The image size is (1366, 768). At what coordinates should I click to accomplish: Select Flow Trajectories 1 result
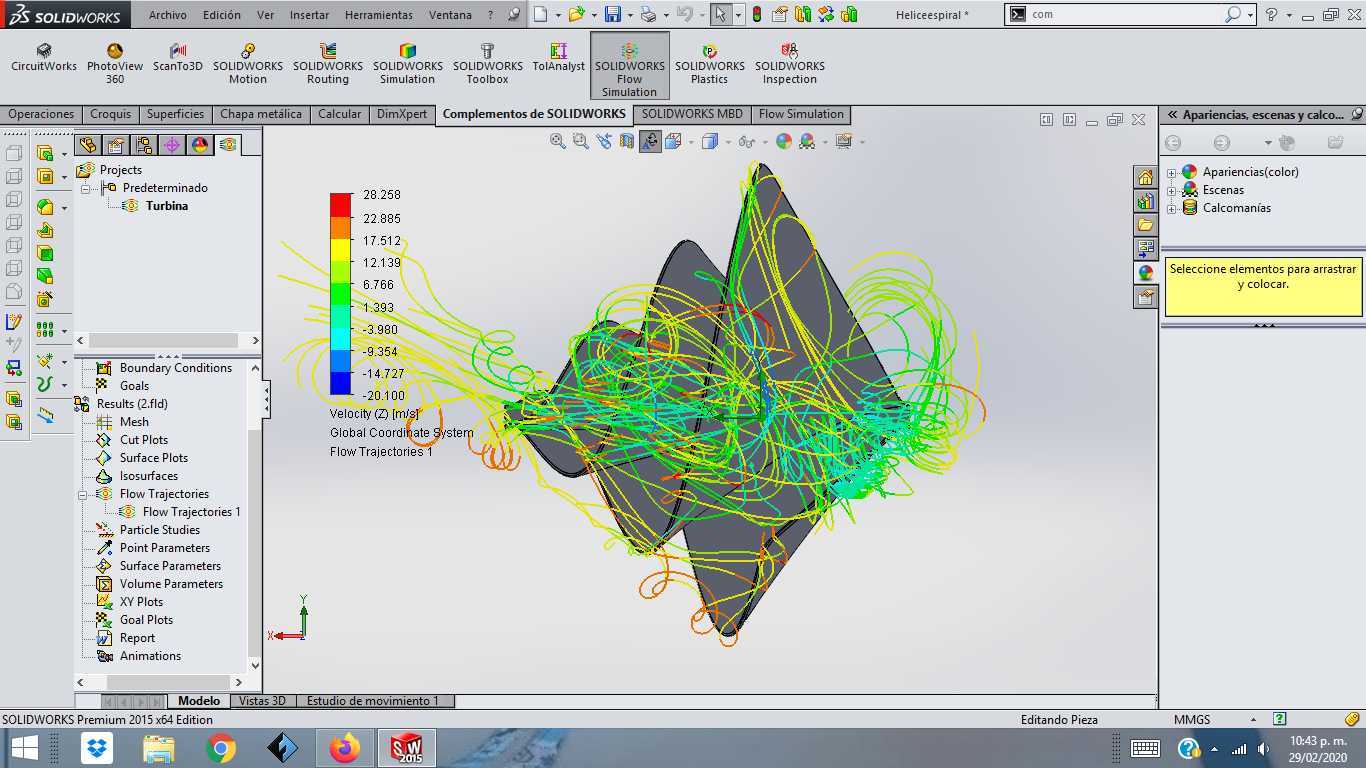[x=191, y=512]
